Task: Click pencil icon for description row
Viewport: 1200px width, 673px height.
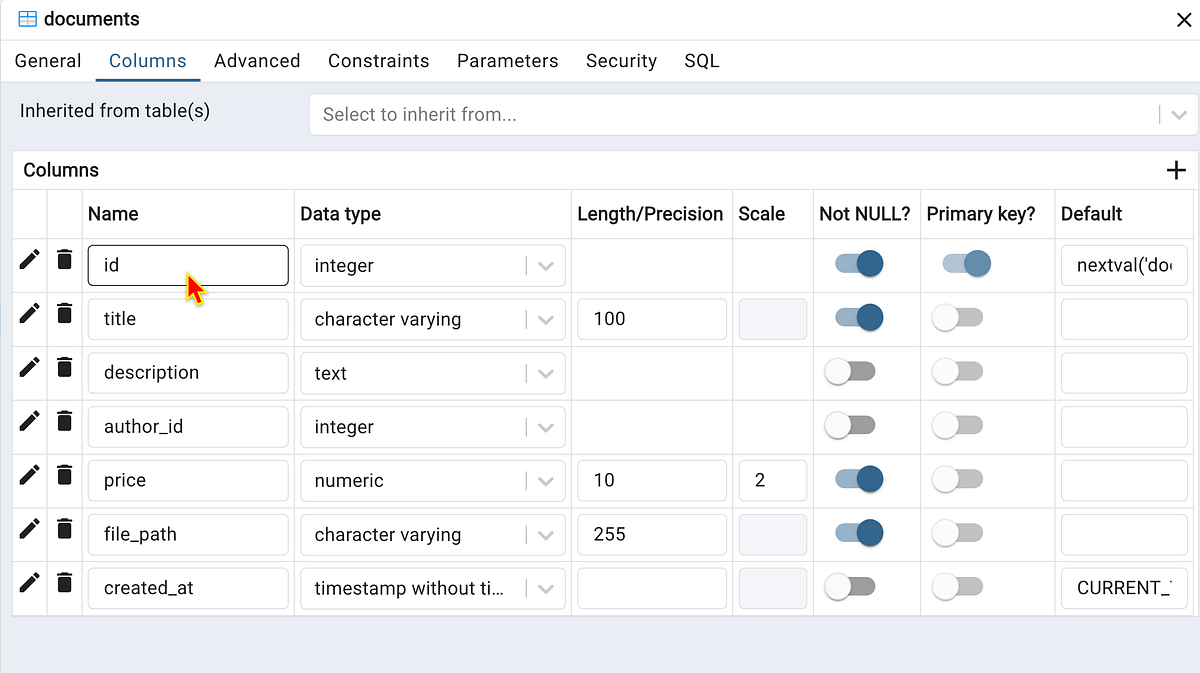Action: [30, 368]
